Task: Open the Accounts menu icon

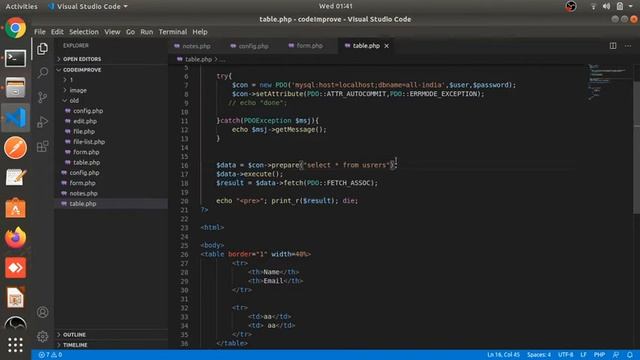Action: 42,312
